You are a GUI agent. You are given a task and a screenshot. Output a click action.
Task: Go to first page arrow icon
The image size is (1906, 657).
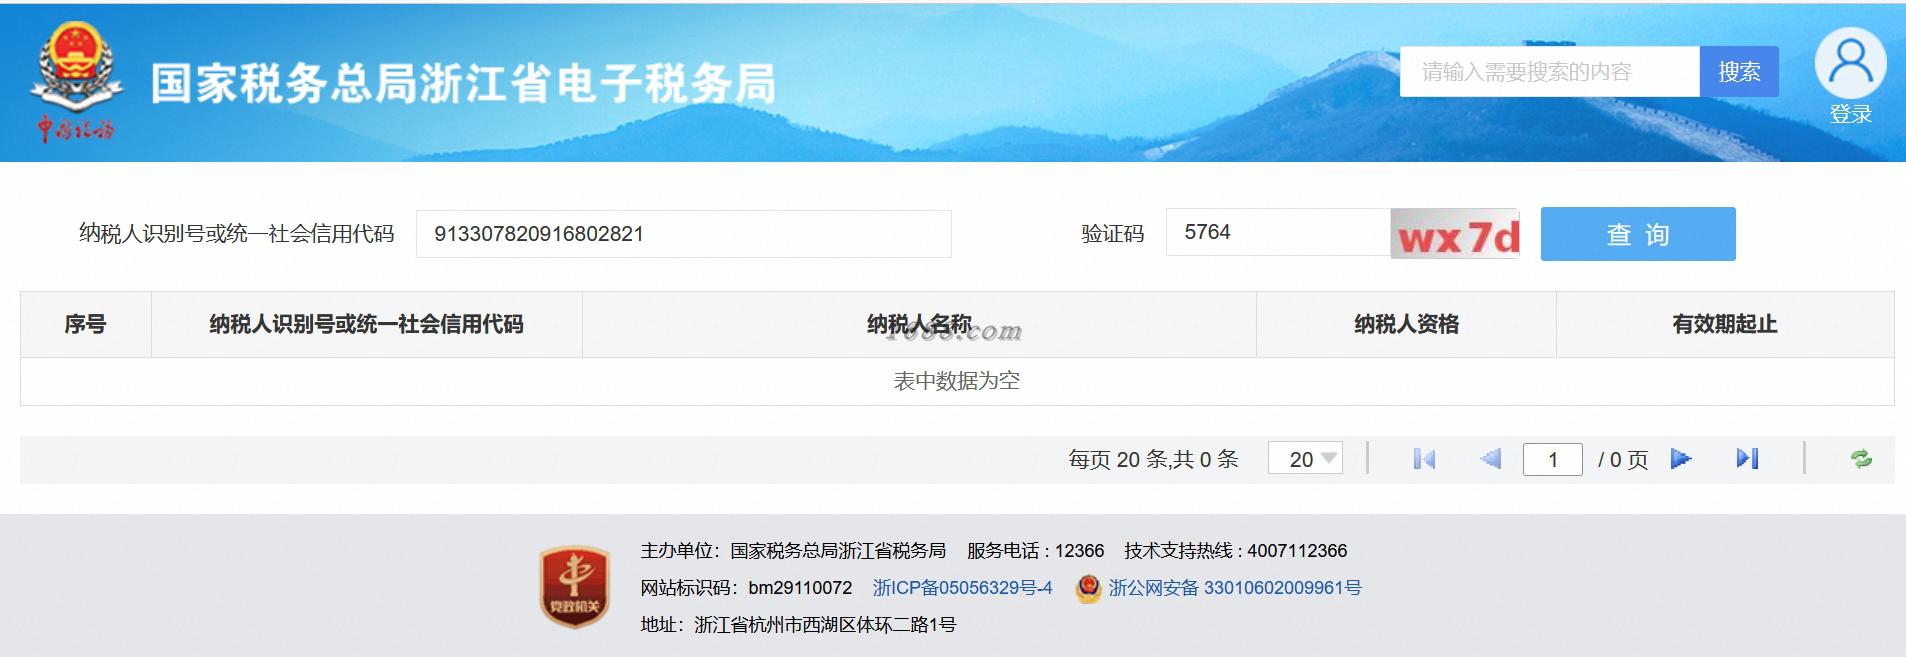pos(1424,459)
